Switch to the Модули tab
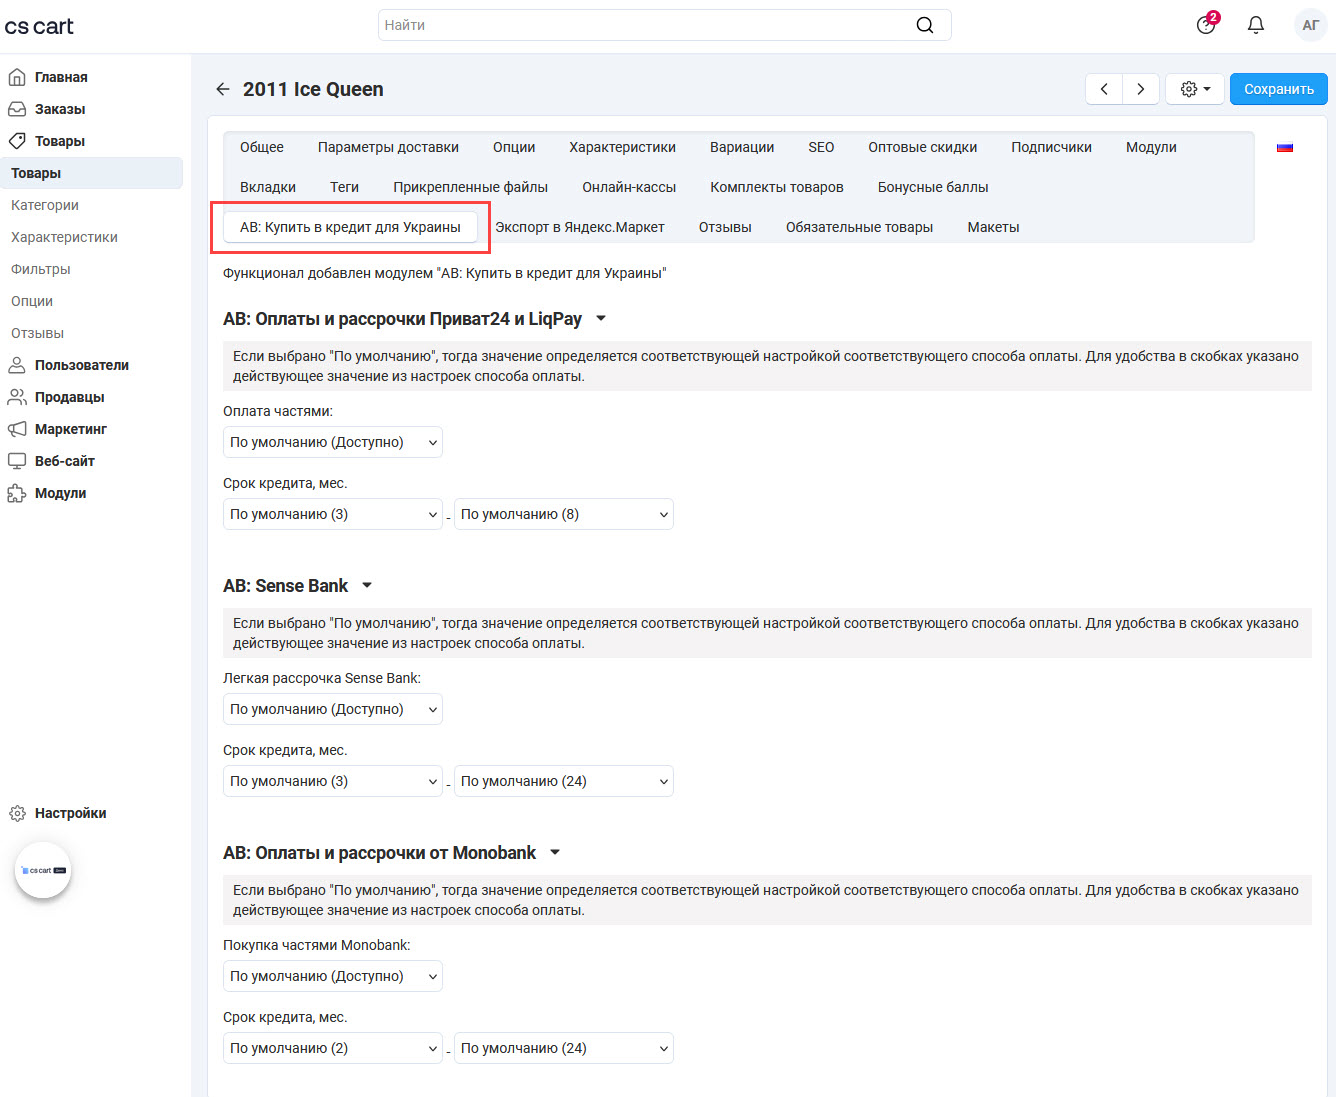The width and height of the screenshot is (1336, 1097). (x=1151, y=147)
